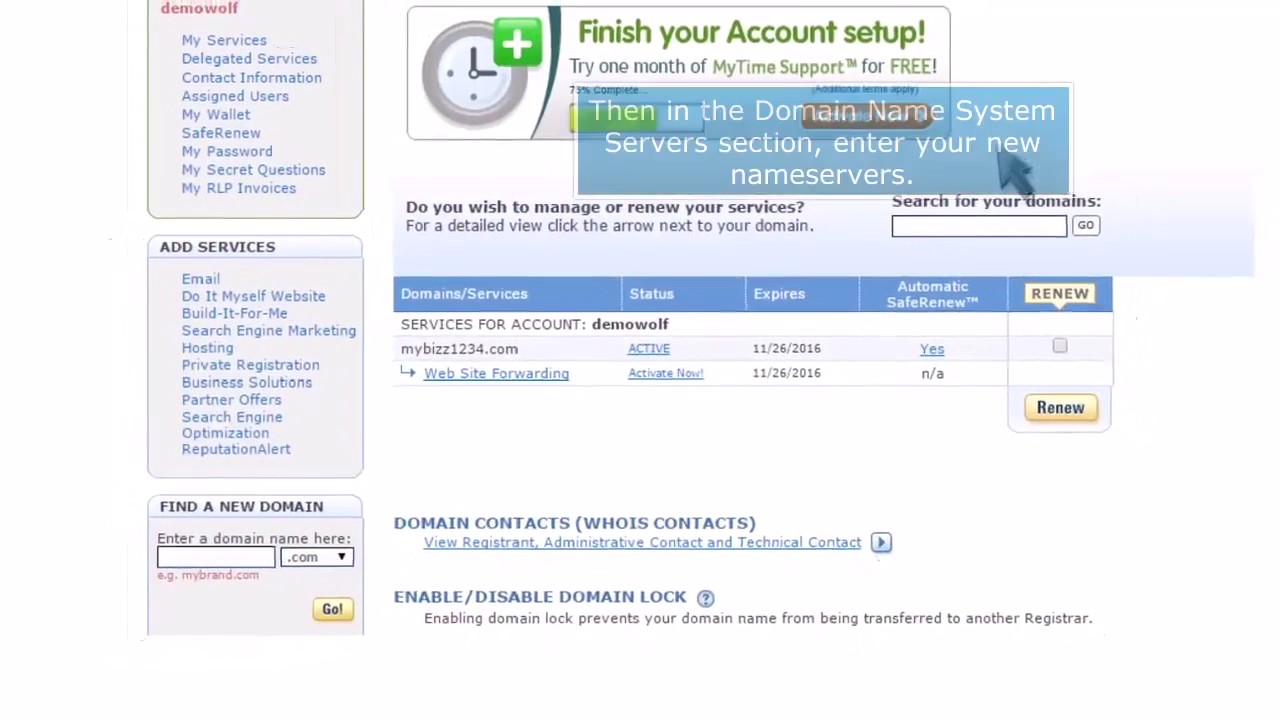
Task: Click the Expires column header
Action: pos(779,294)
